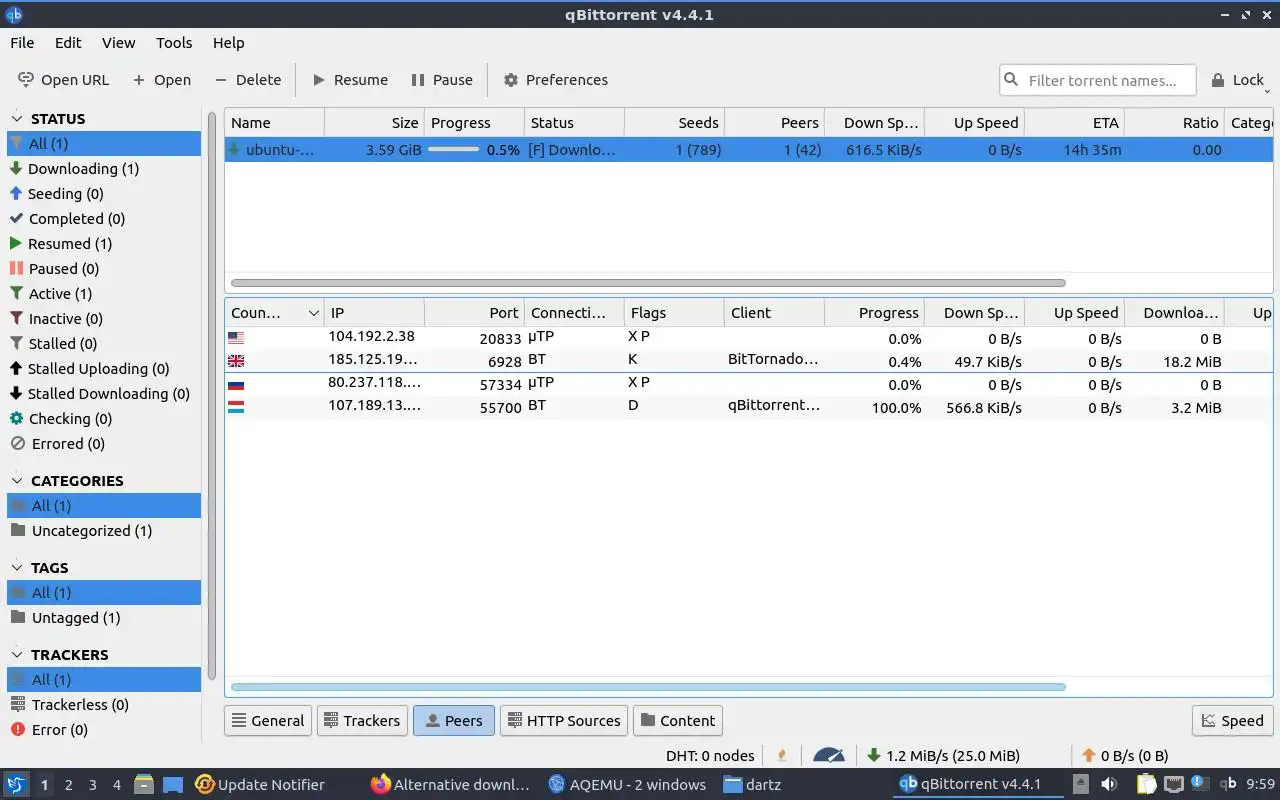This screenshot has width=1280, height=800.
Task: Open the Help menu
Action: tap(228, 43)
